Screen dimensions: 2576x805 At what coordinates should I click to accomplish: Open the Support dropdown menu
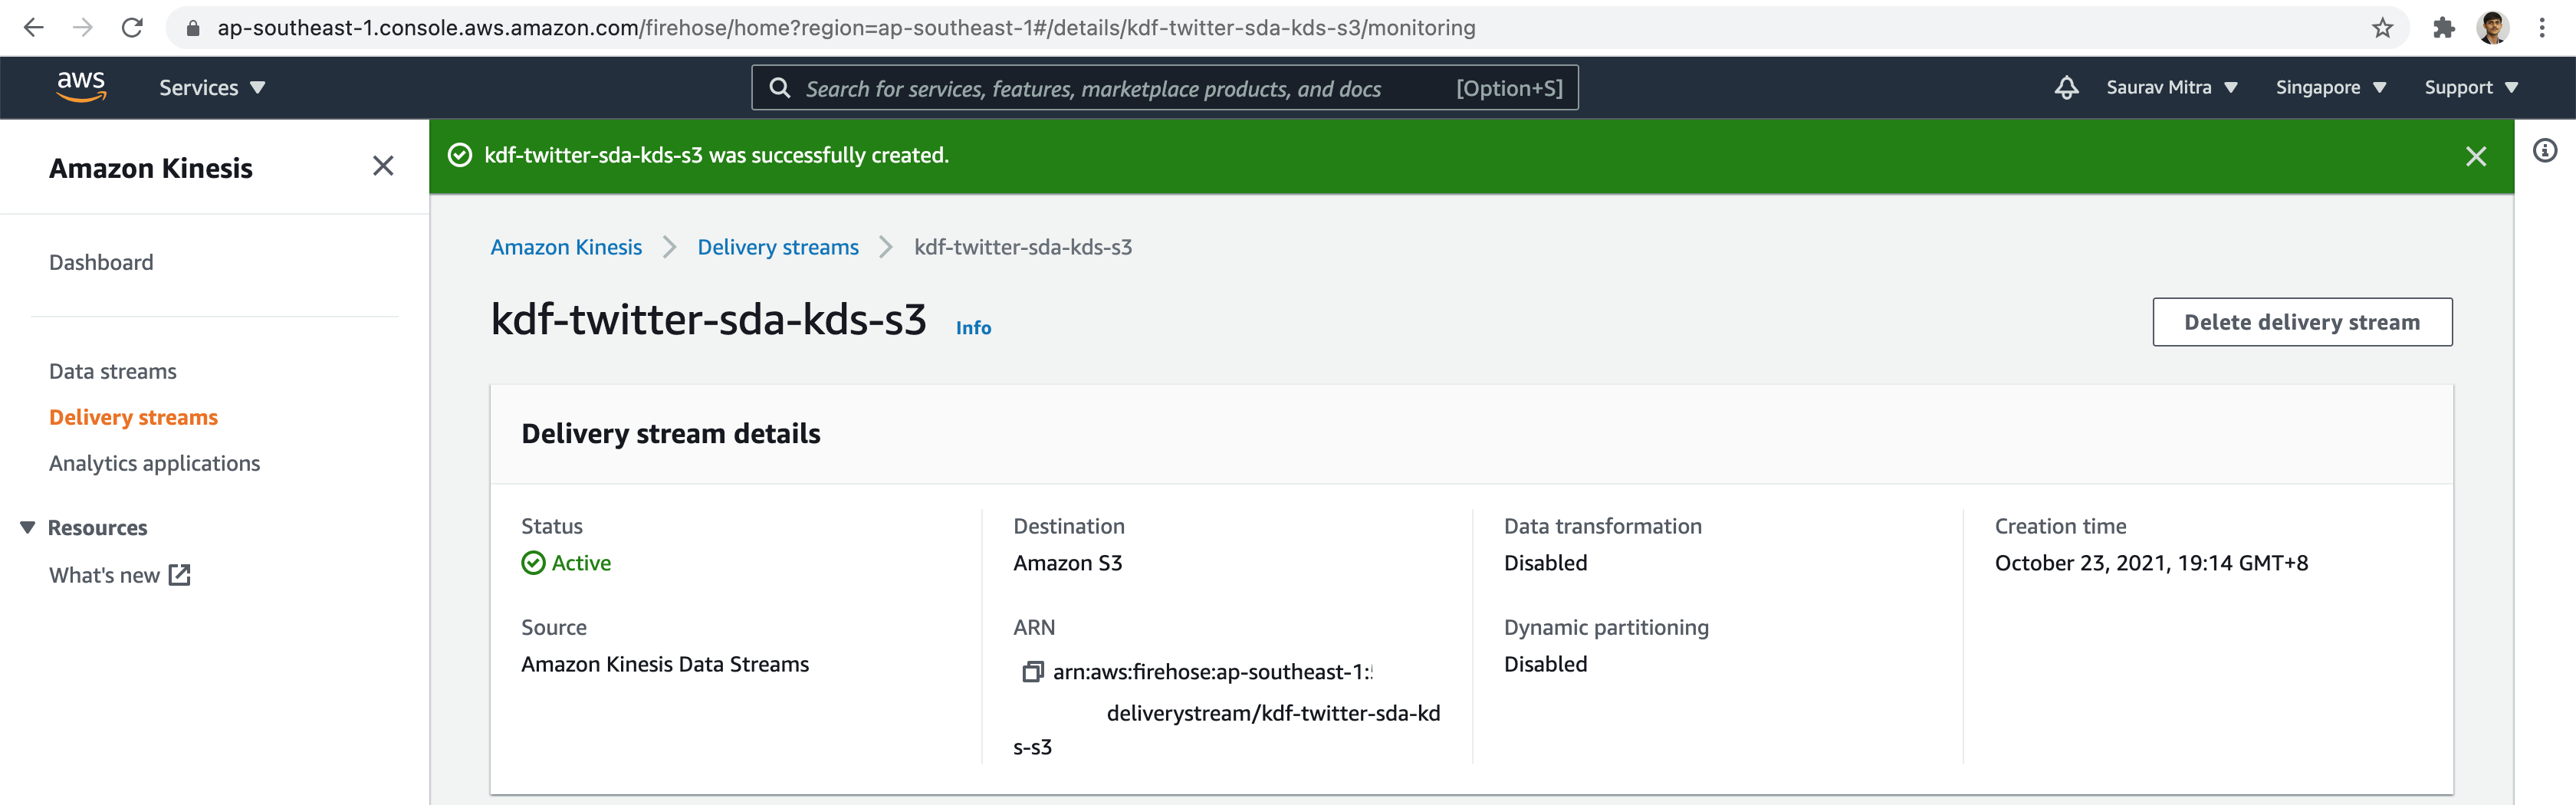click(2470, 88)
